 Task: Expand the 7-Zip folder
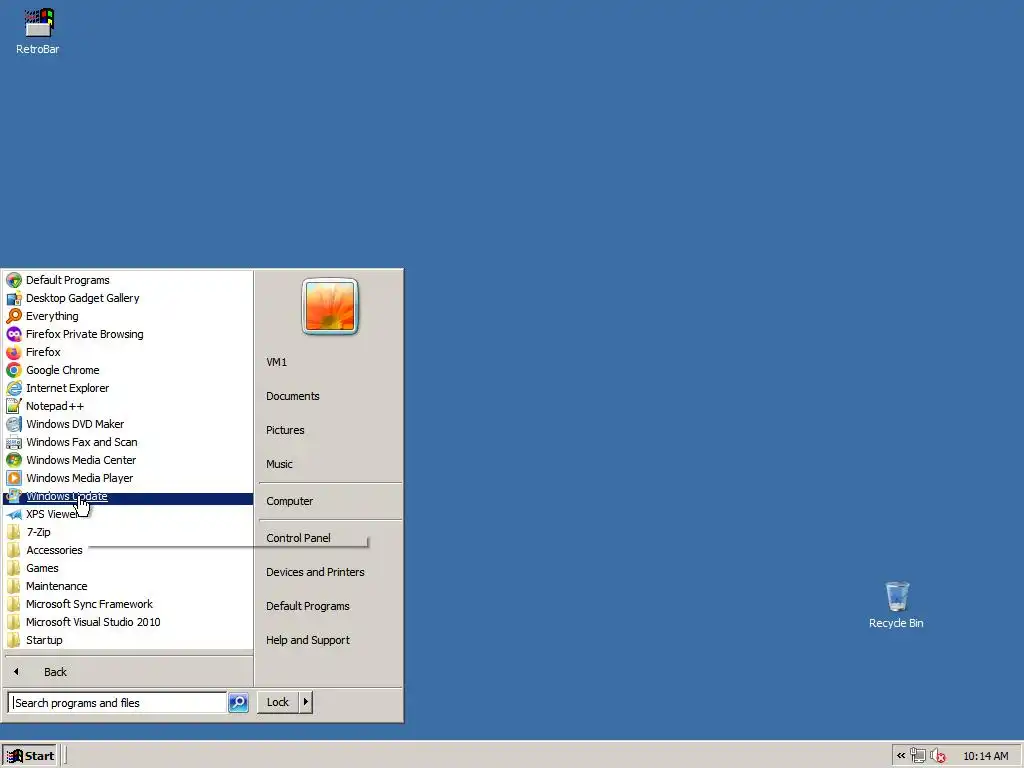point(129,532)
